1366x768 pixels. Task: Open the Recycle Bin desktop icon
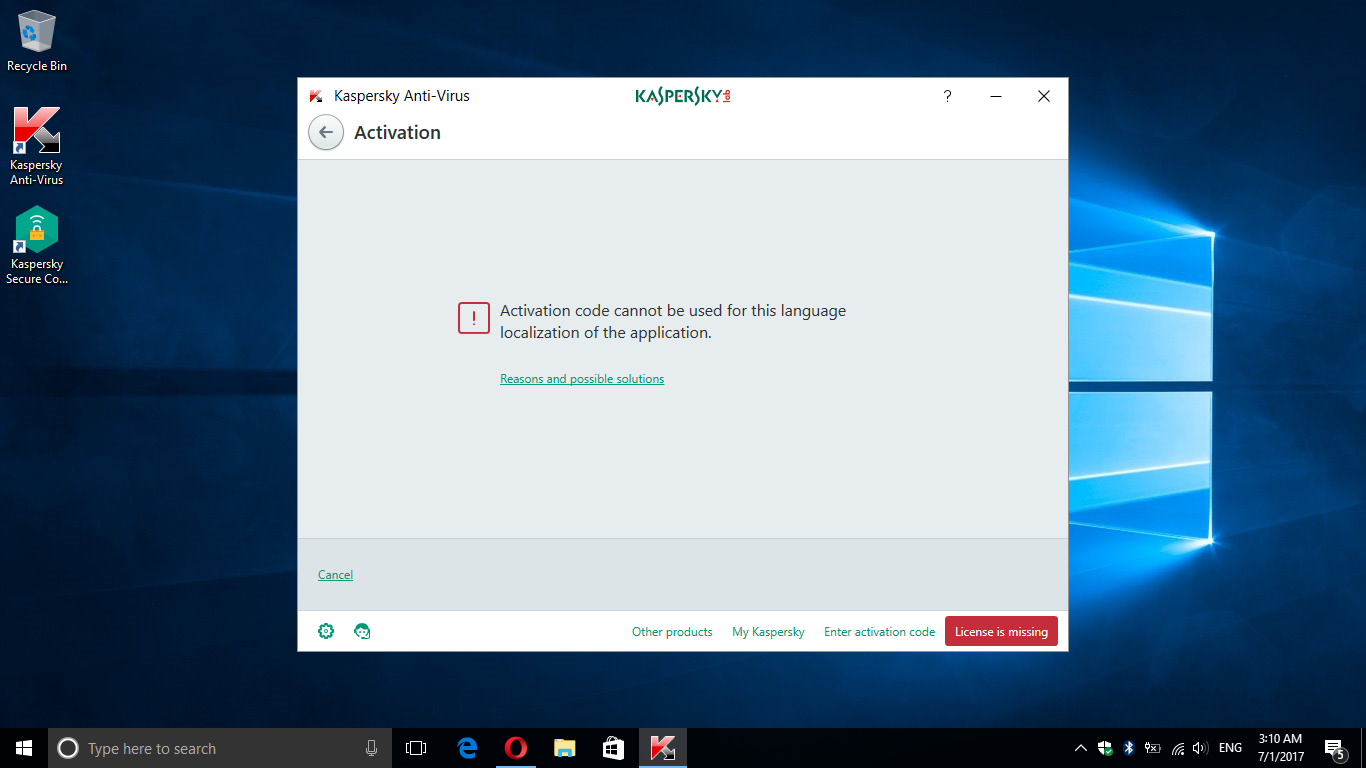coord(37,42)
